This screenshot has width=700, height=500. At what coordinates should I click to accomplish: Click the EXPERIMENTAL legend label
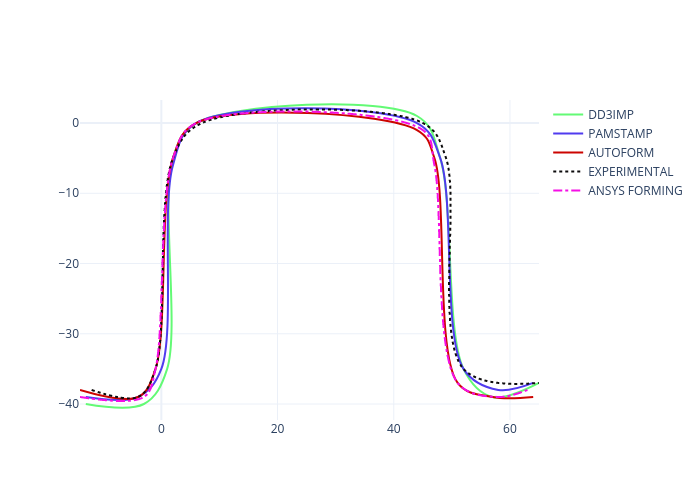pos(630,172)
